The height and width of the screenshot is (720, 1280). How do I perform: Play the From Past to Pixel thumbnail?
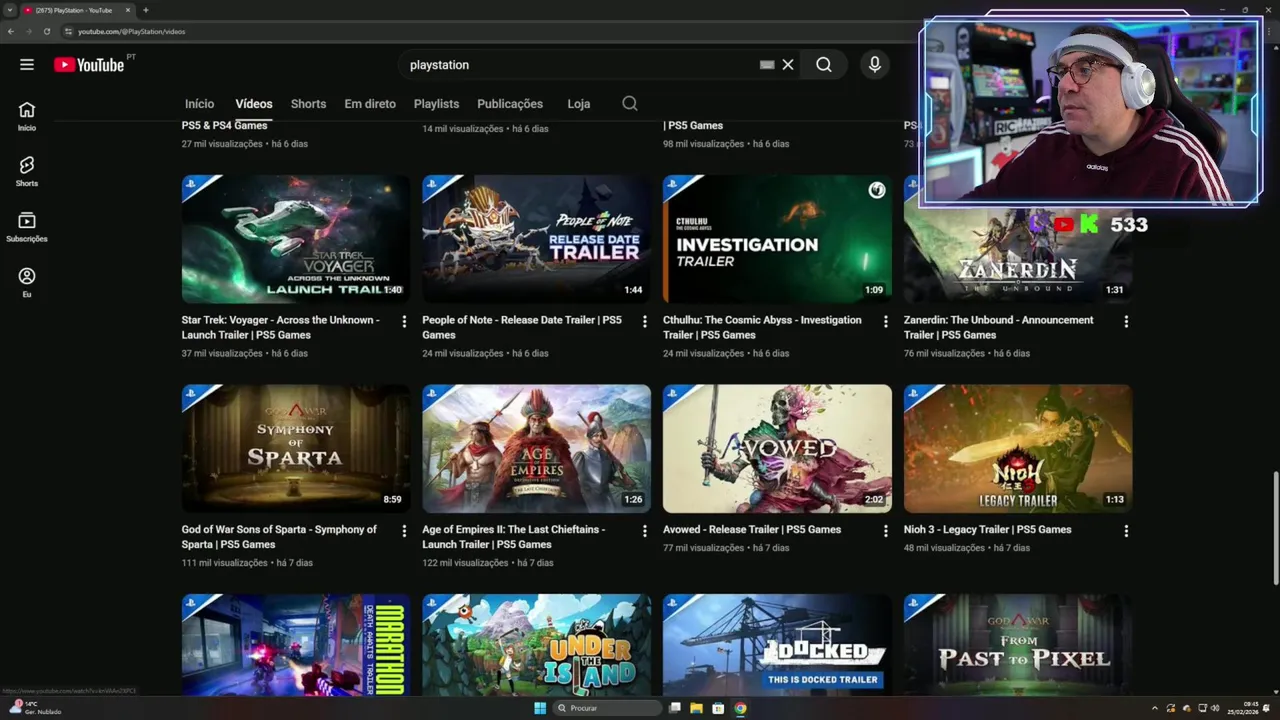click(1018, 645)
